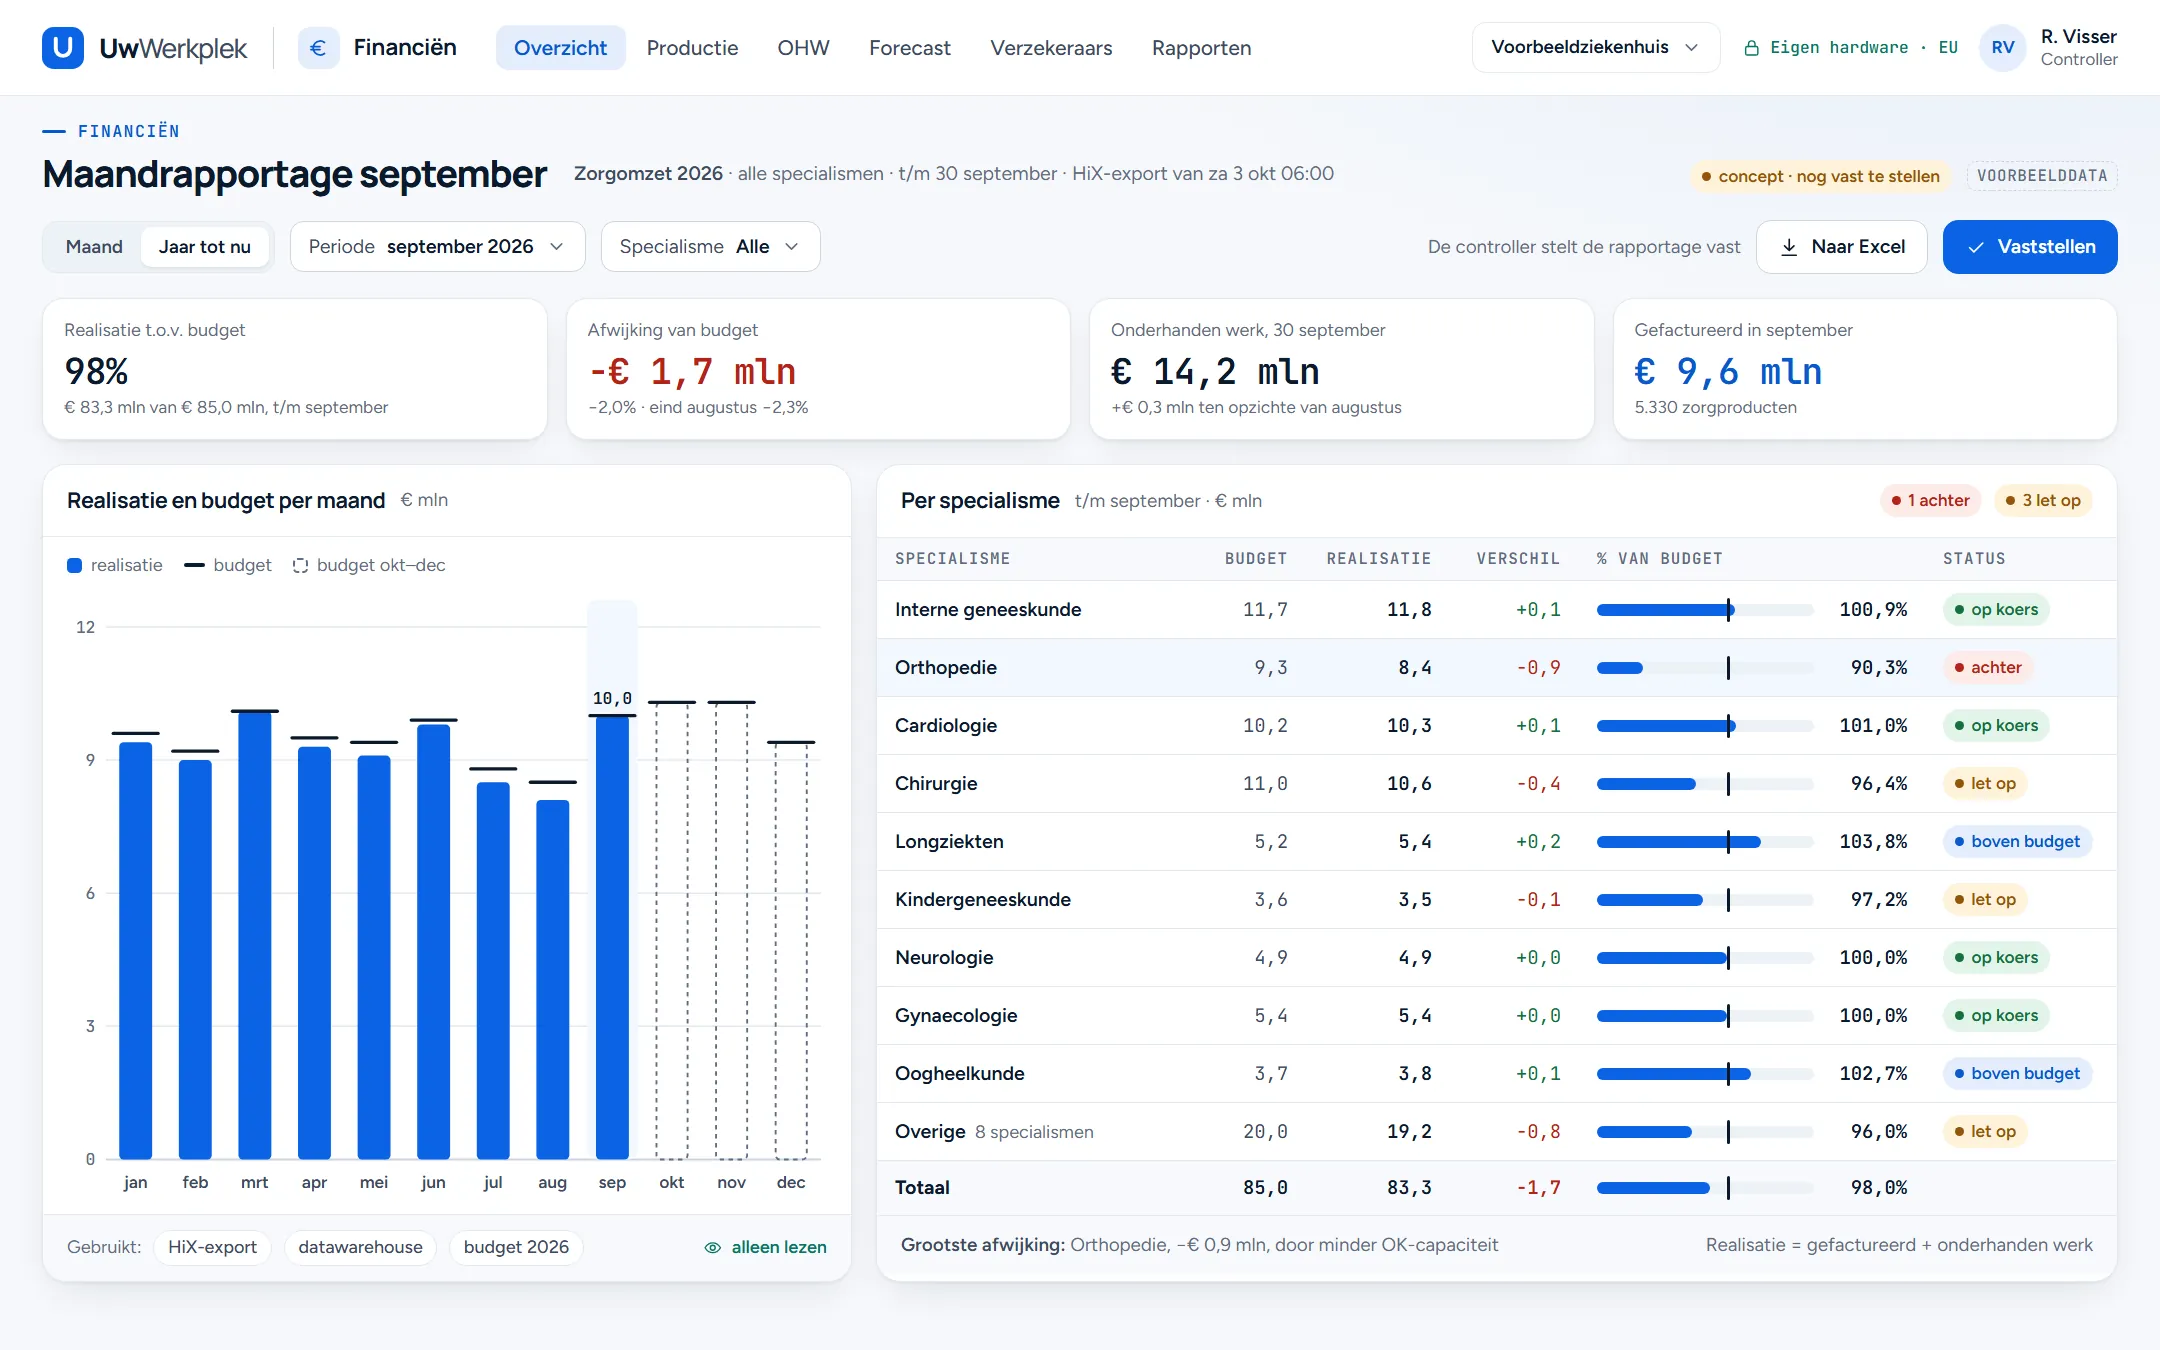
Task: Open the OHW tab
Action: pos(803,48)
